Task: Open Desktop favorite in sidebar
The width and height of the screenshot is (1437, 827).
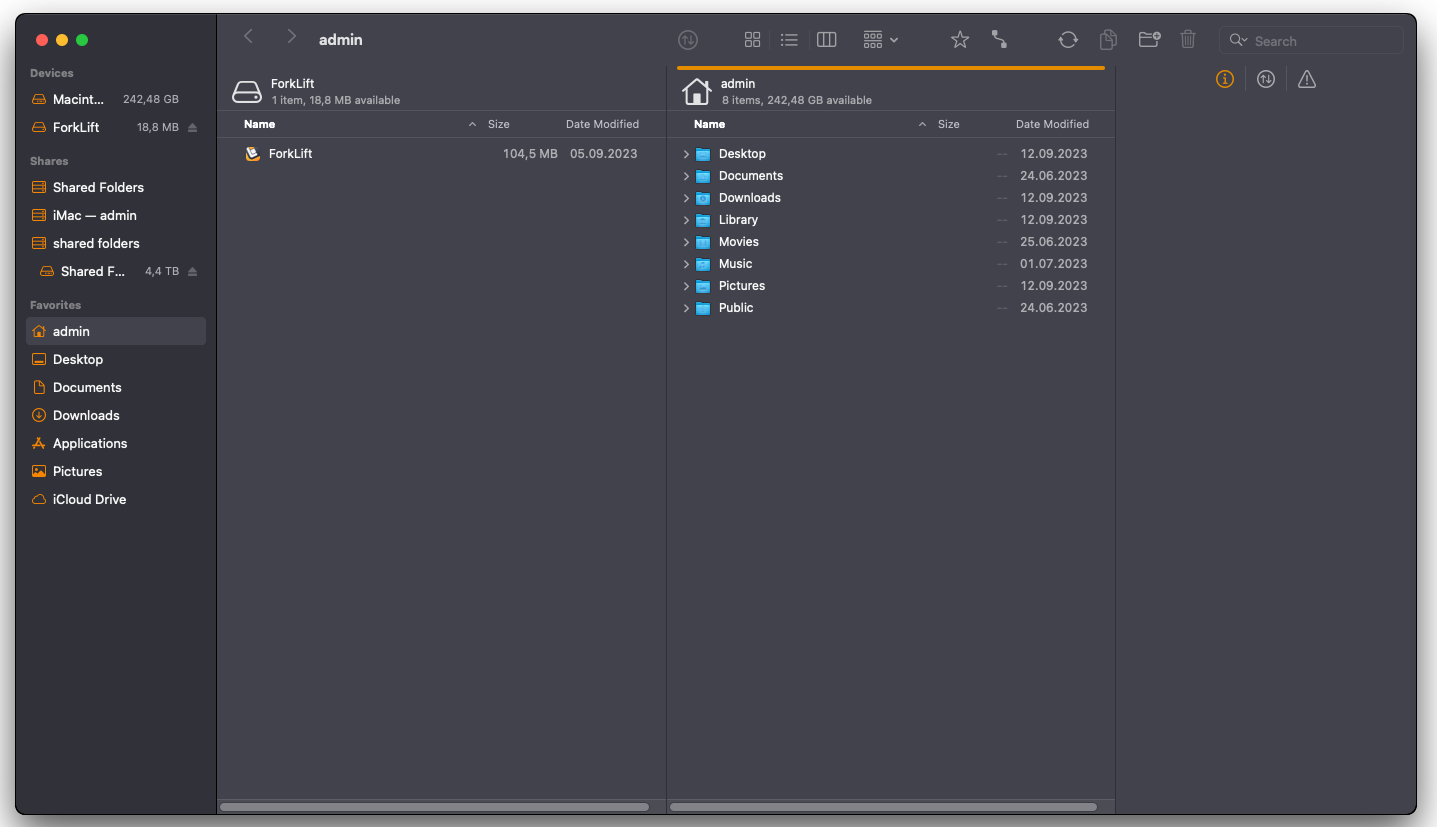Action: 116,359
